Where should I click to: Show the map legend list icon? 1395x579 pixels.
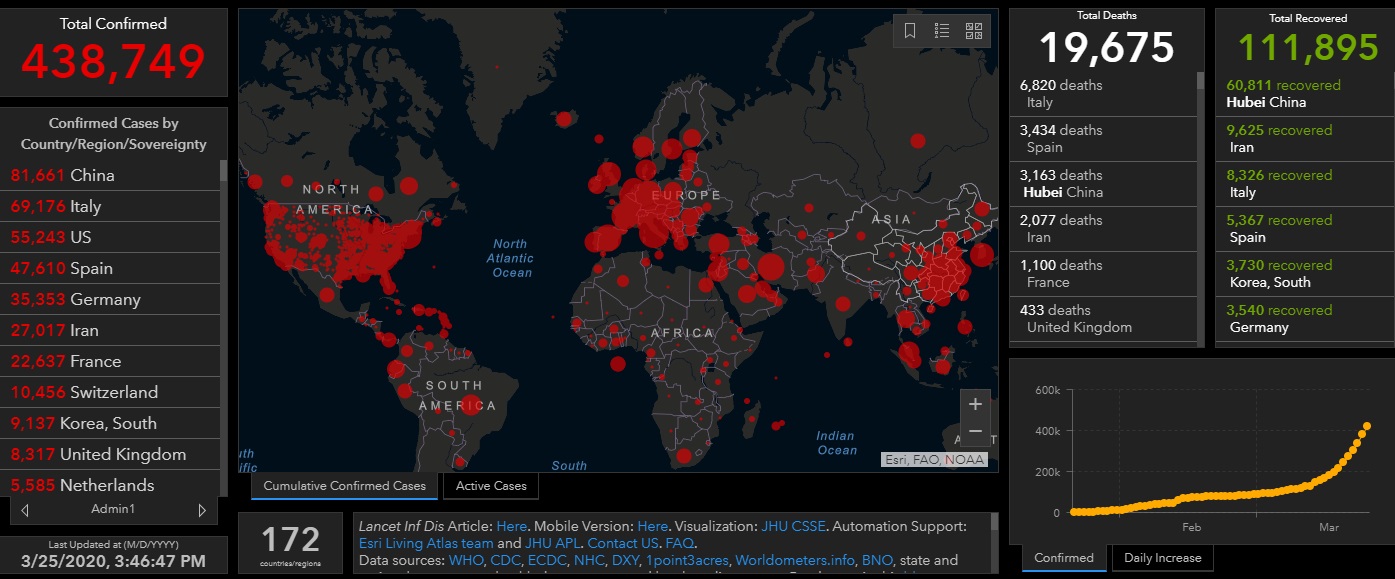click(x=942, y=31)
